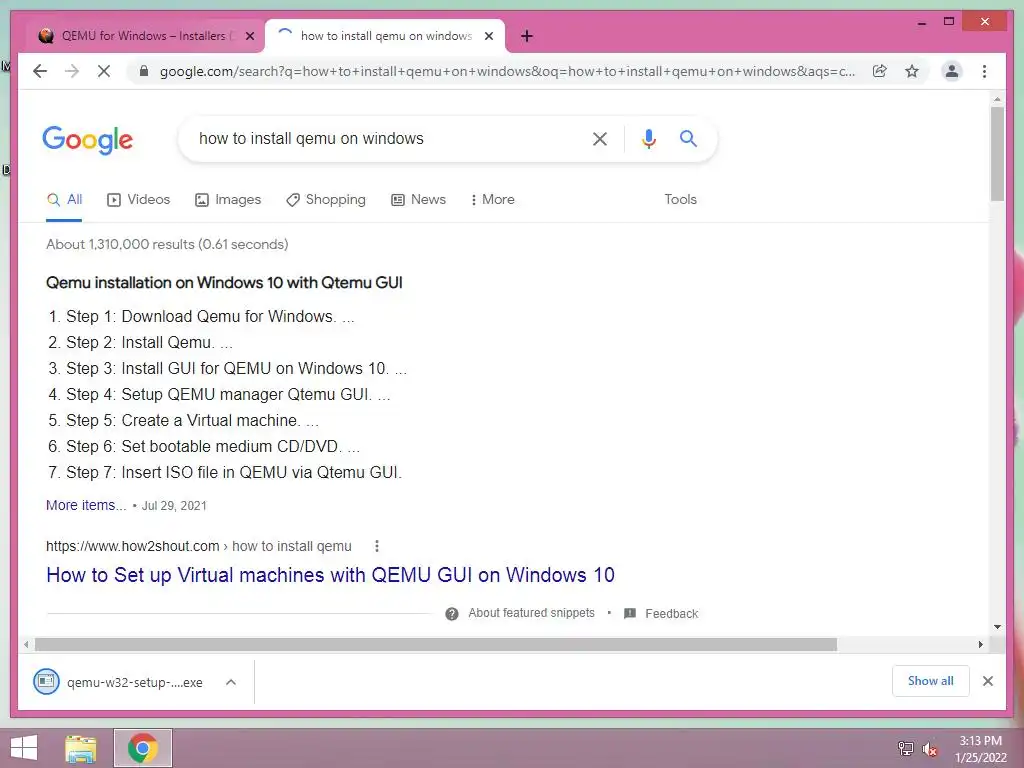Image resolution: width=1024 pixels, height=768 pixels.
Task: Click the network tray icon
Action: [x=906, y=748]
